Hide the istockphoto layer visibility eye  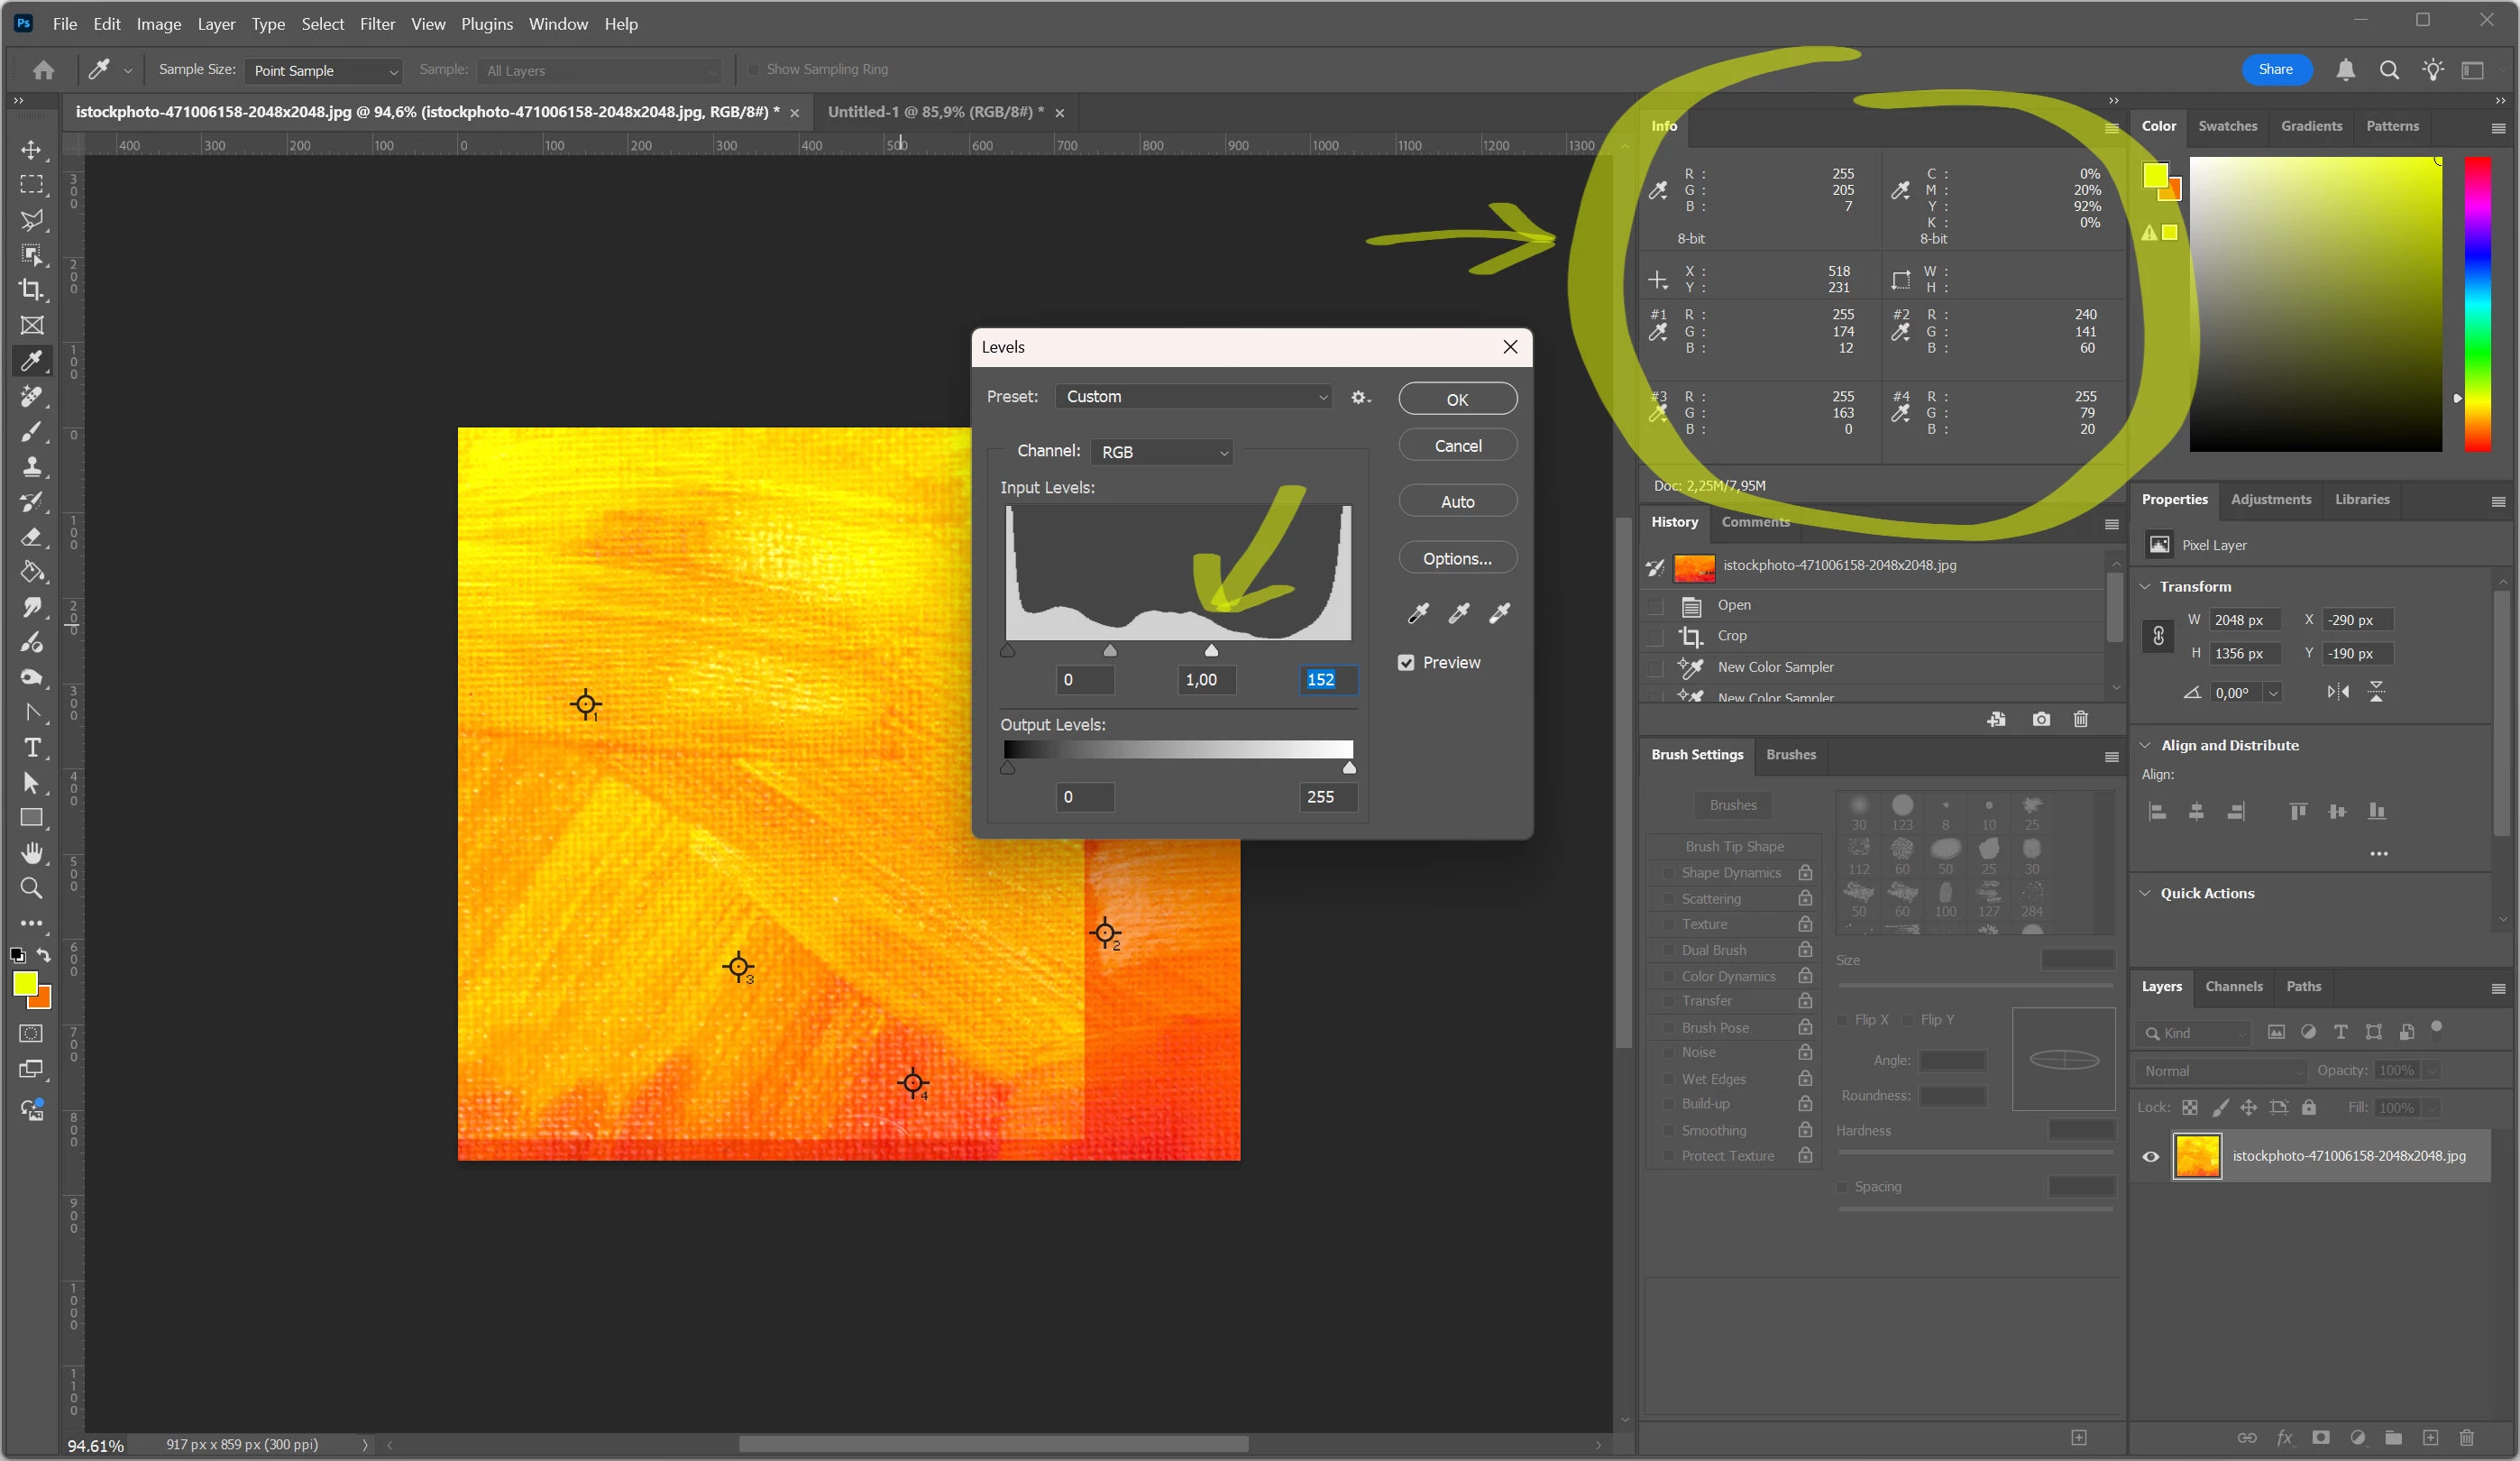click(2150, 1156)
